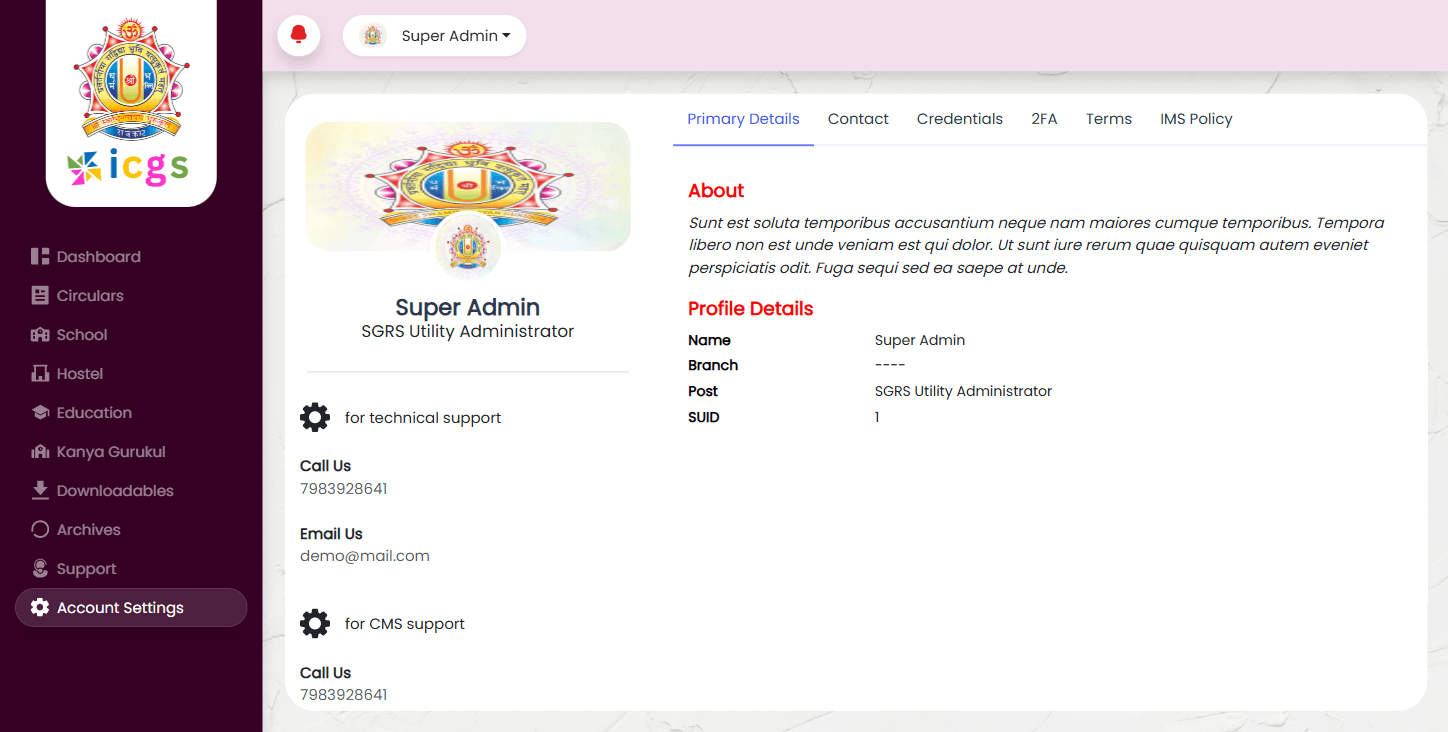Click the Kanya Gurukul icon
The width and height of the screenshot is (1448, 732).
(x=40, y=452)
